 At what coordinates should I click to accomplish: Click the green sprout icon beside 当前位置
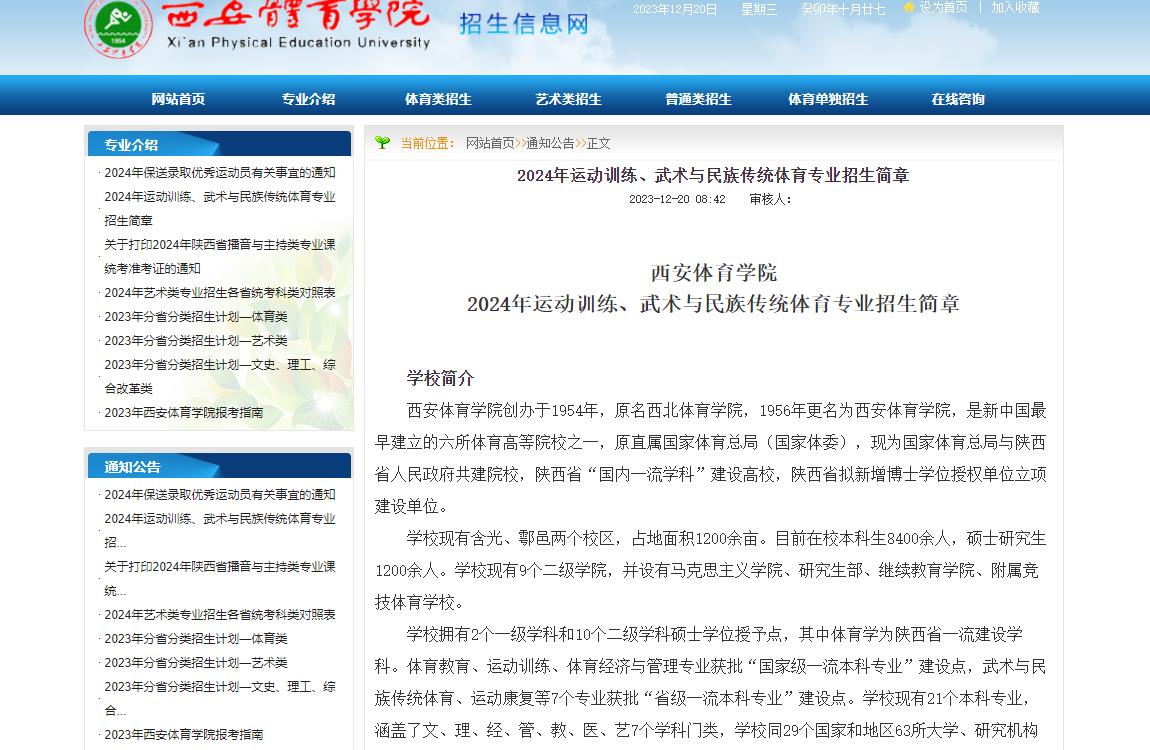(x=382, y=142)
